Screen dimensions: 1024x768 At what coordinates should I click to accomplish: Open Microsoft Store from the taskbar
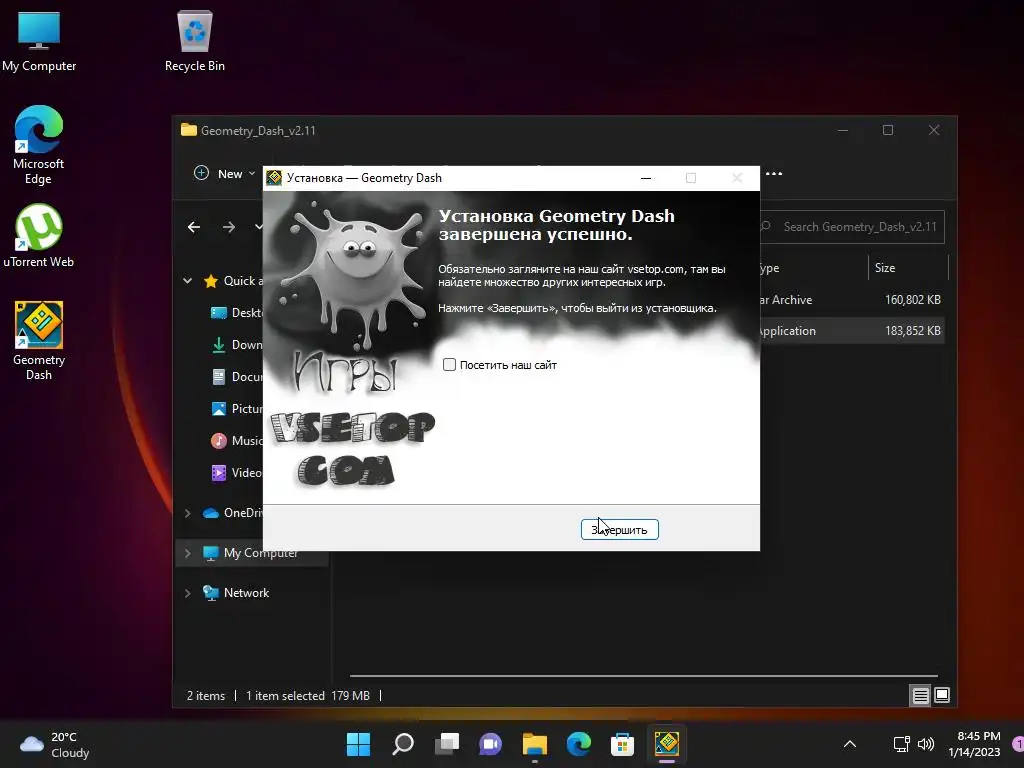622,744
